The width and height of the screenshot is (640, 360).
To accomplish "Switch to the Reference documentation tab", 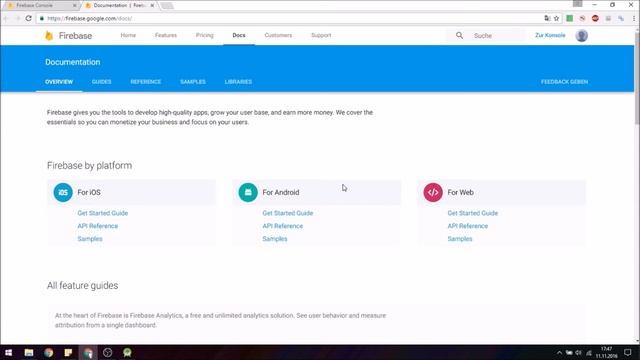I will coord(146,82).
